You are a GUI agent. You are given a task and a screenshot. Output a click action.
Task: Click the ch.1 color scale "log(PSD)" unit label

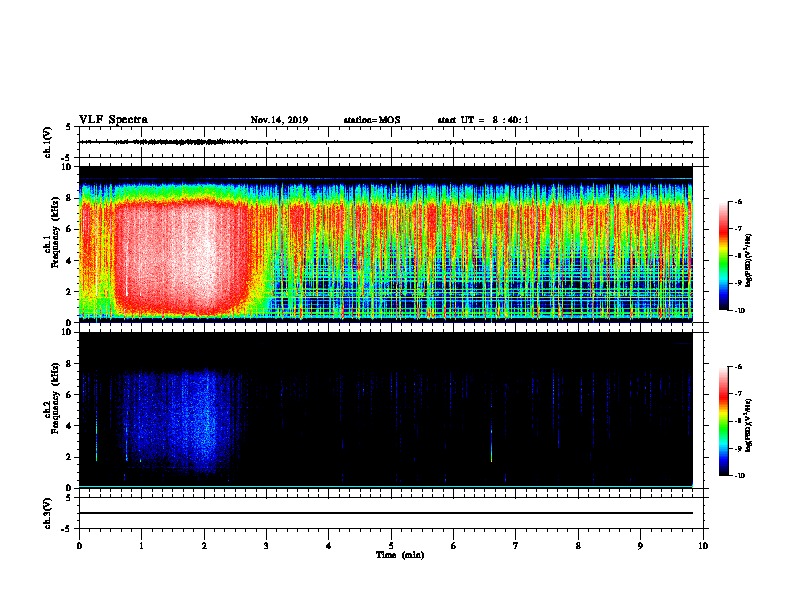pyautogui.click(x=749, y=260)
